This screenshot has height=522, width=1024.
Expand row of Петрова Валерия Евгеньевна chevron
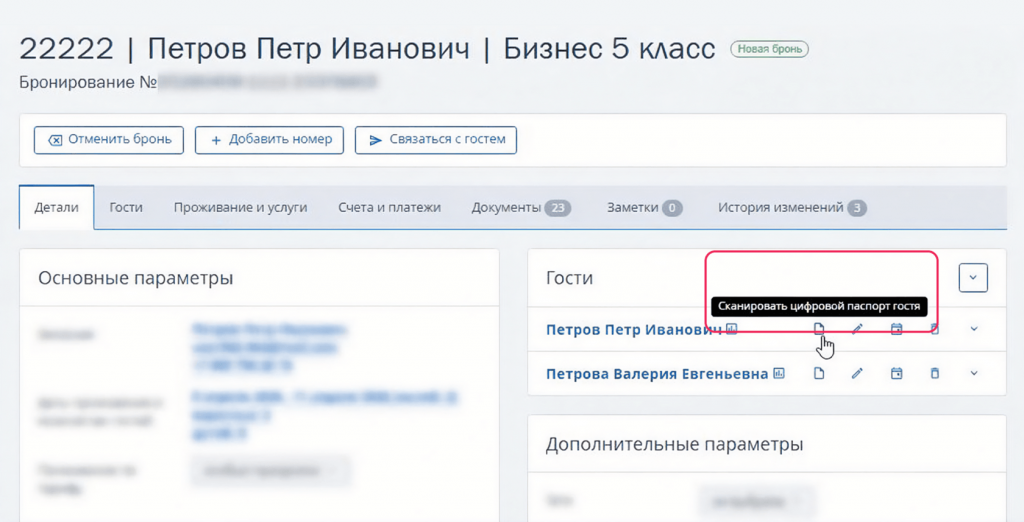pos(974,373)
